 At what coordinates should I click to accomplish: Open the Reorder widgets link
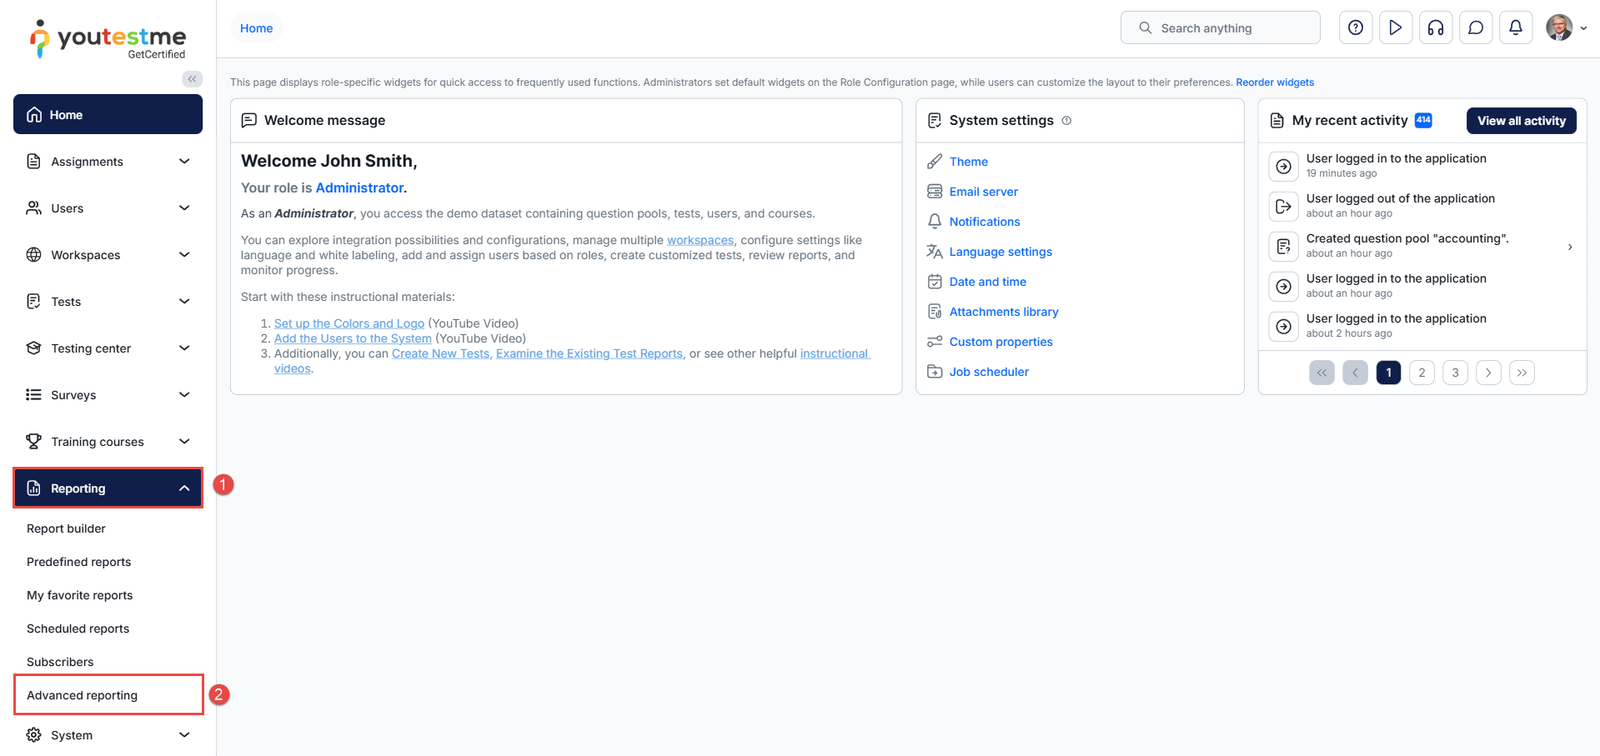coord(1274,82)
